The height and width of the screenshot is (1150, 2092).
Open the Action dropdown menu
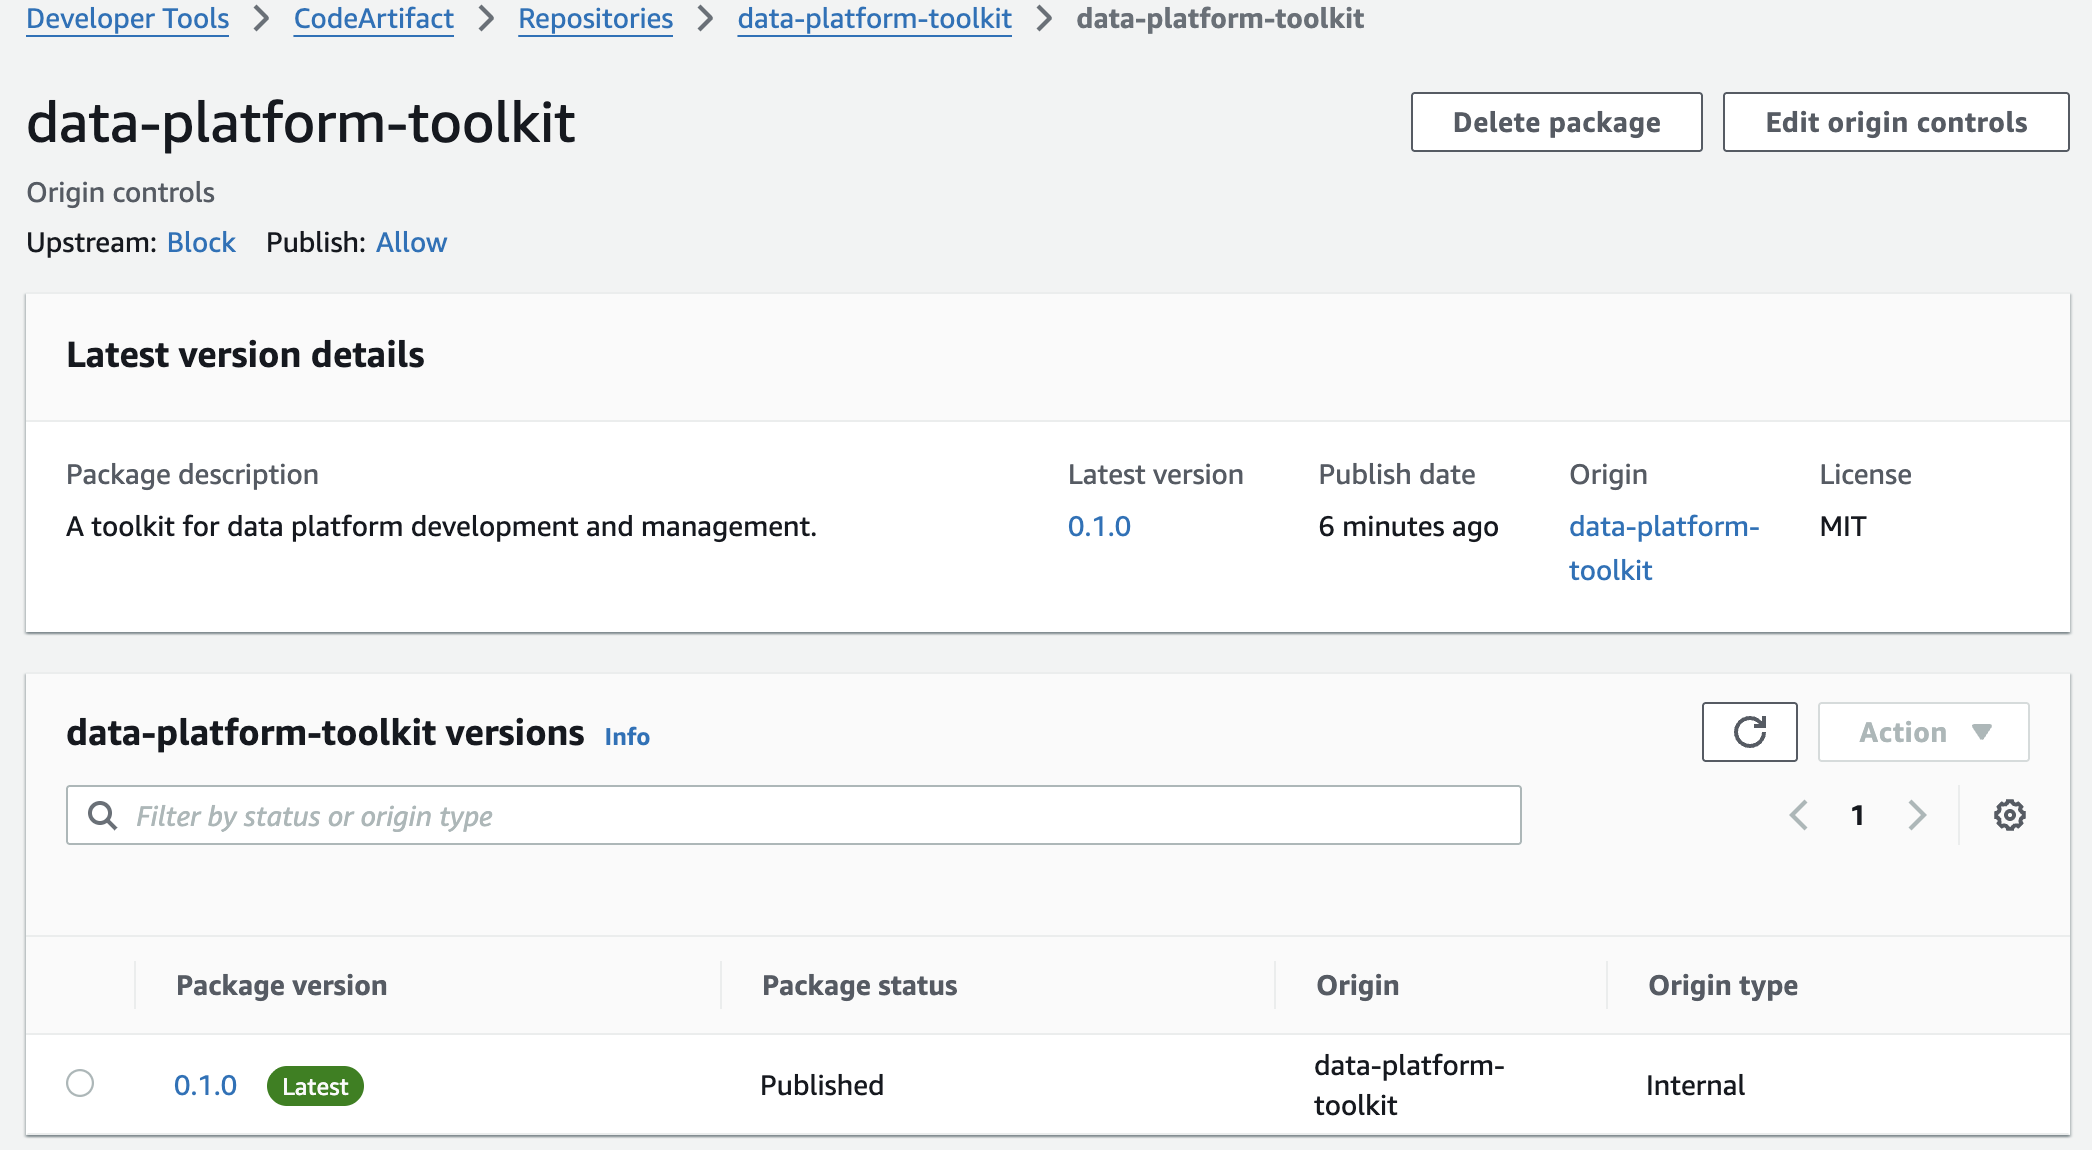click(x=1922, y=732)
